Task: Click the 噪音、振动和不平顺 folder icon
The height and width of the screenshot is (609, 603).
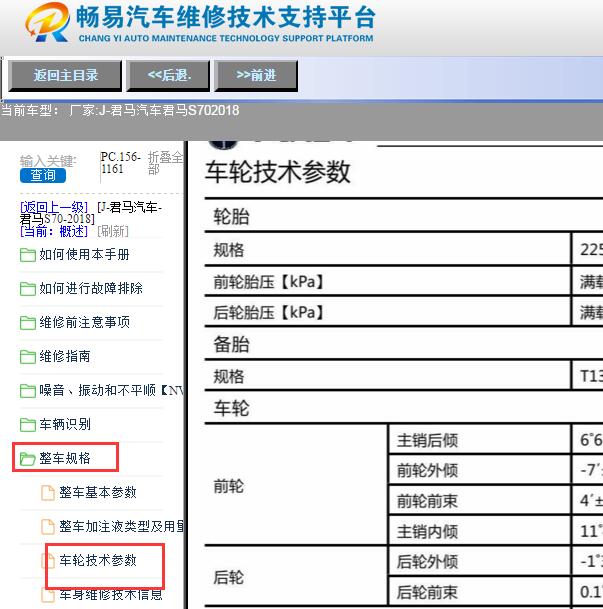Action: (x=28, y=391)
